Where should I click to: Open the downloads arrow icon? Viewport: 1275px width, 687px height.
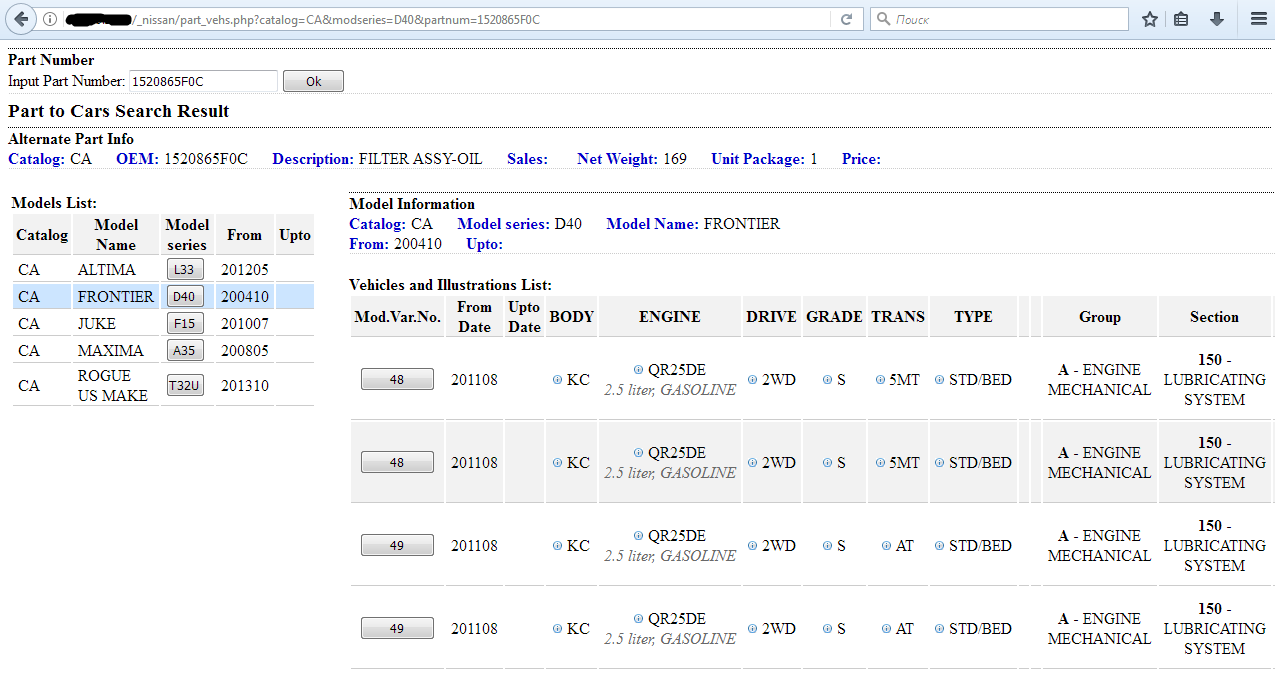(x=1217, y=19)
